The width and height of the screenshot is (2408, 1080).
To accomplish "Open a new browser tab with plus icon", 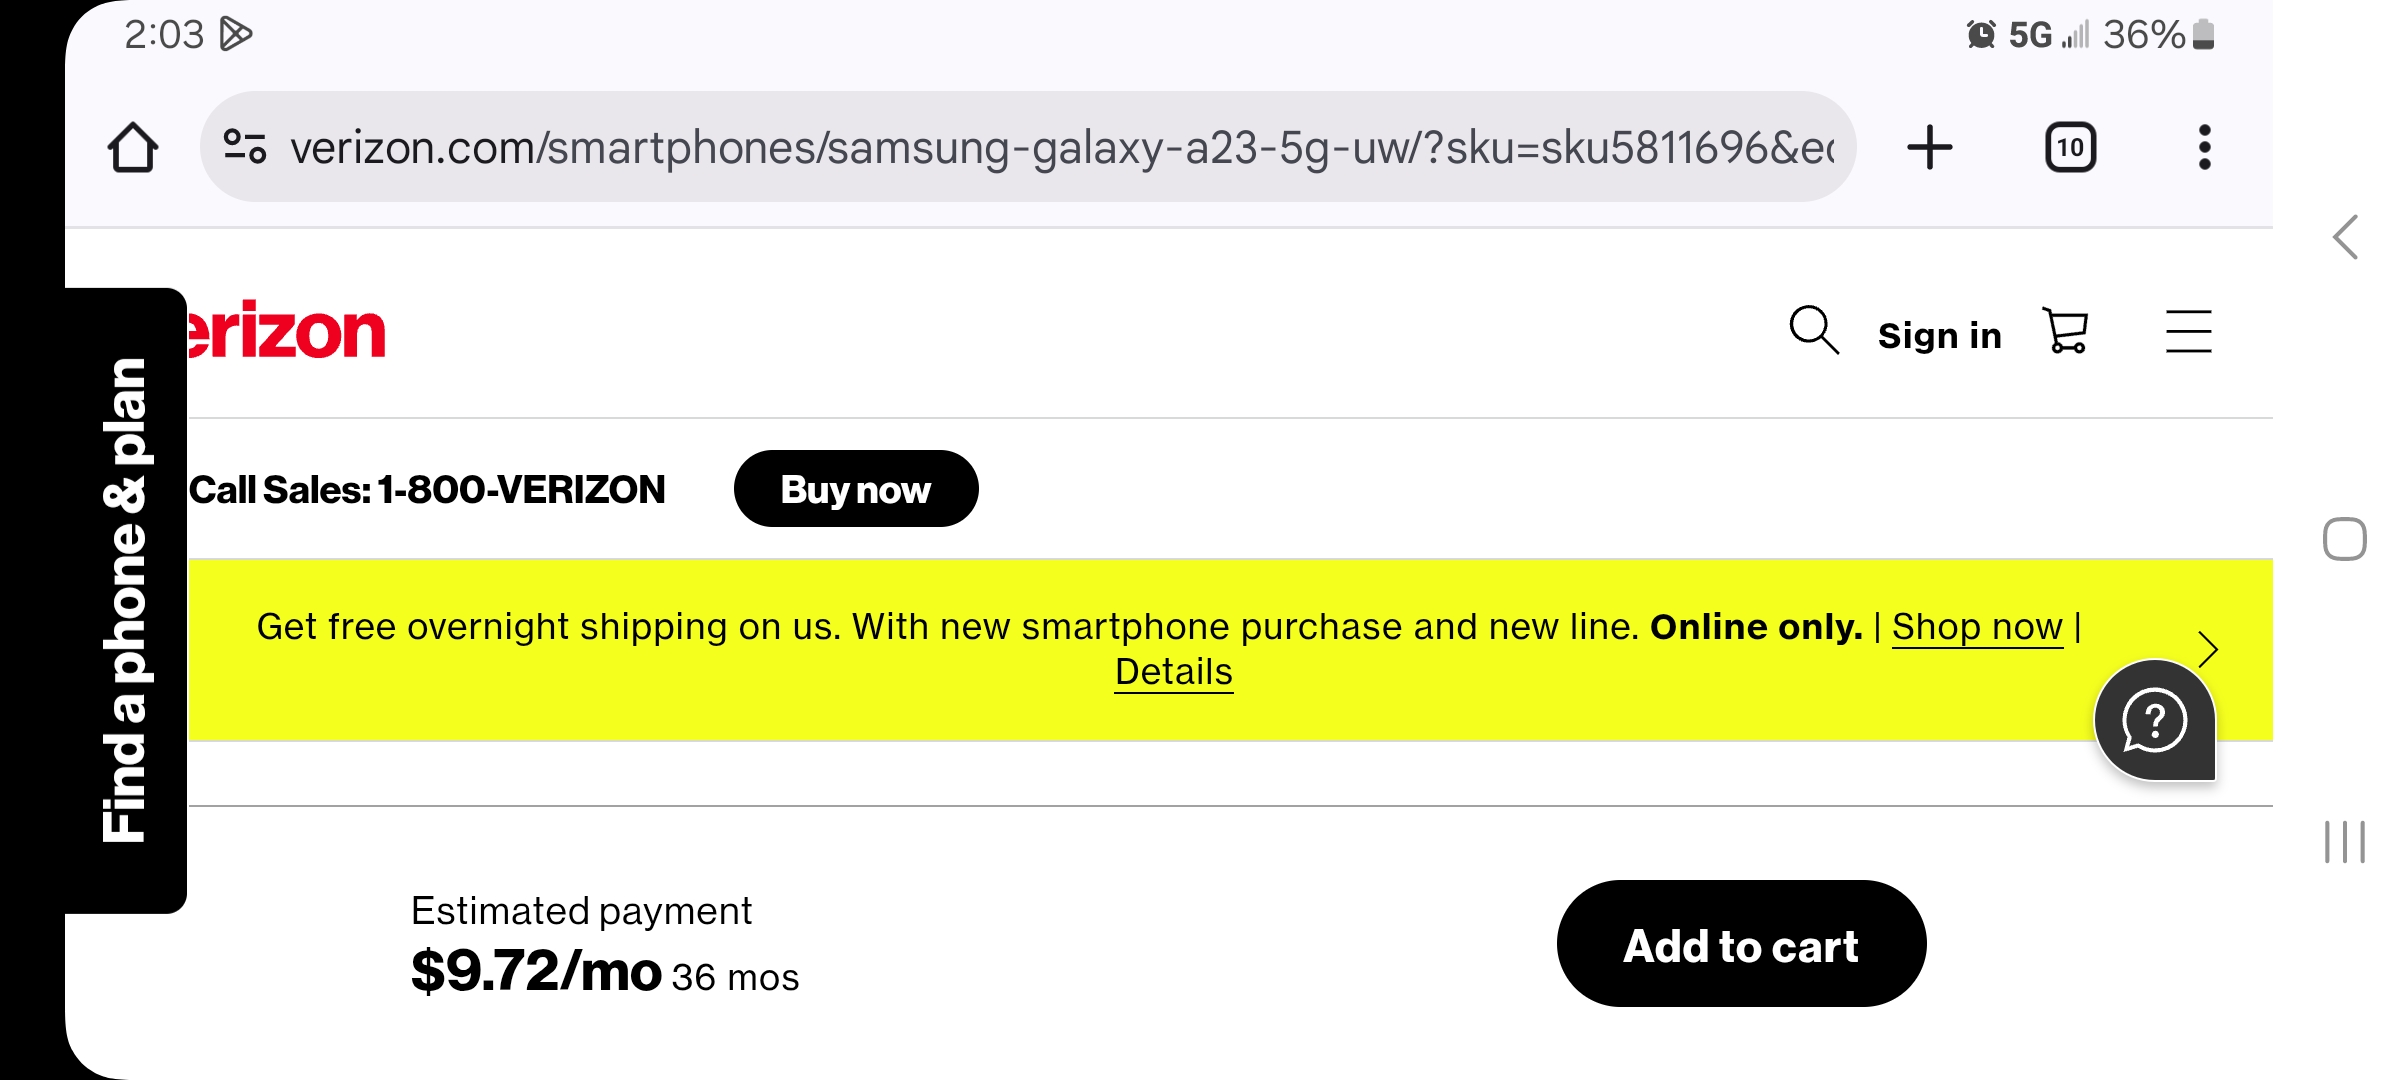I will pos(1930,148).
